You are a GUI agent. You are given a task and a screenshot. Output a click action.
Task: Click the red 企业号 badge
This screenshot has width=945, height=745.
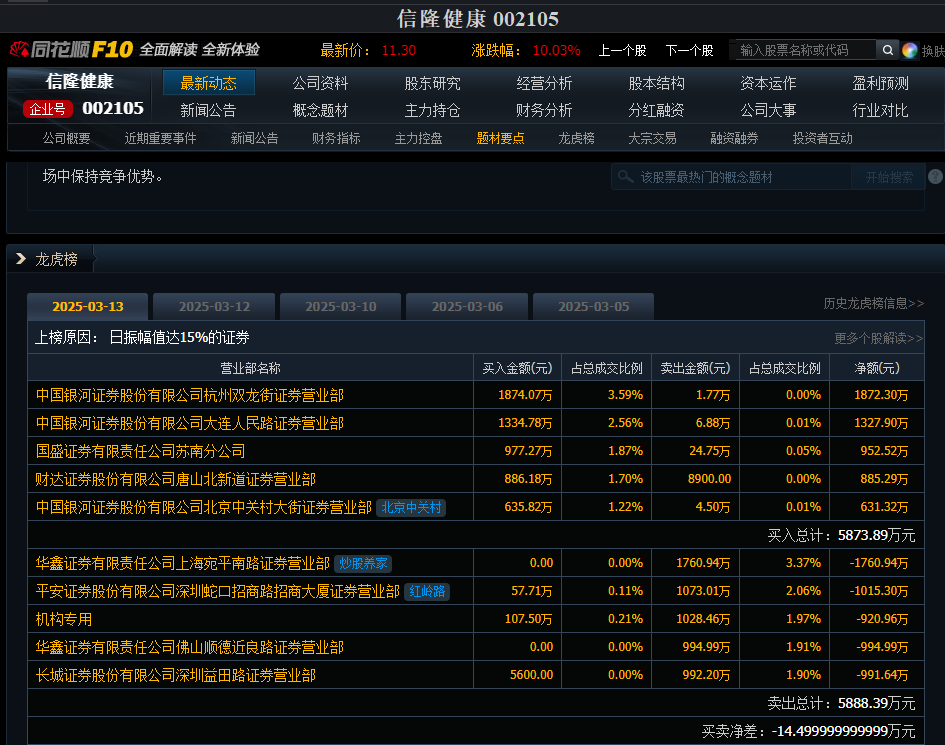point(47,109)
